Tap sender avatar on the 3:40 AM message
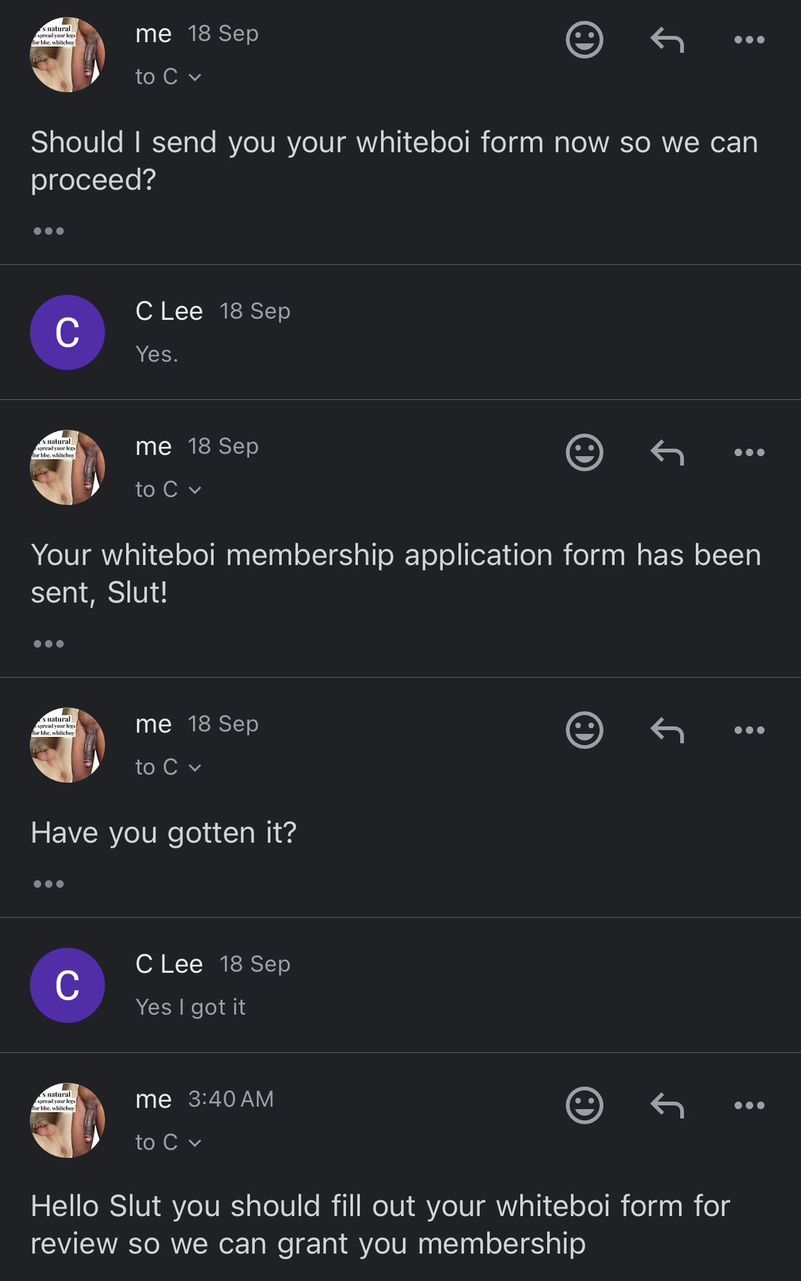This screenshot has height=1281, width=801. pos(67,1120)
